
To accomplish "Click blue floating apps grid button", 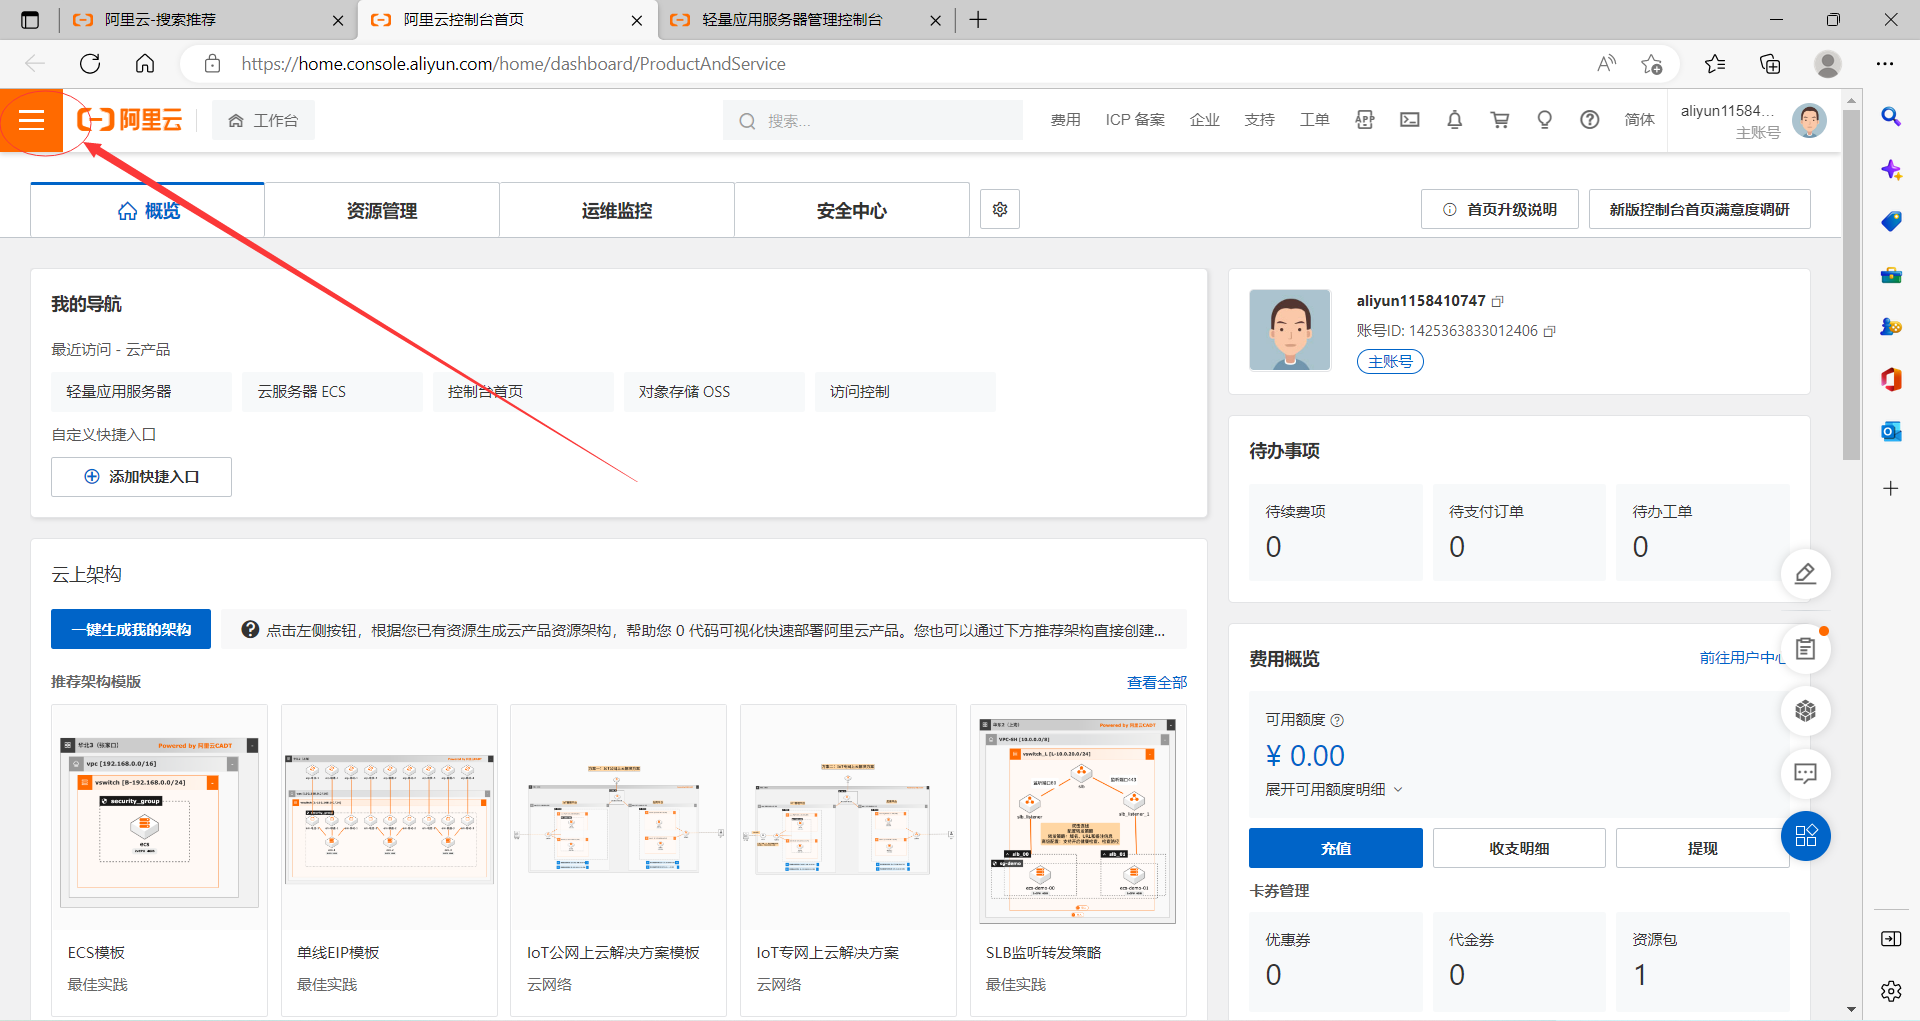I will [x=1805, y=836].
